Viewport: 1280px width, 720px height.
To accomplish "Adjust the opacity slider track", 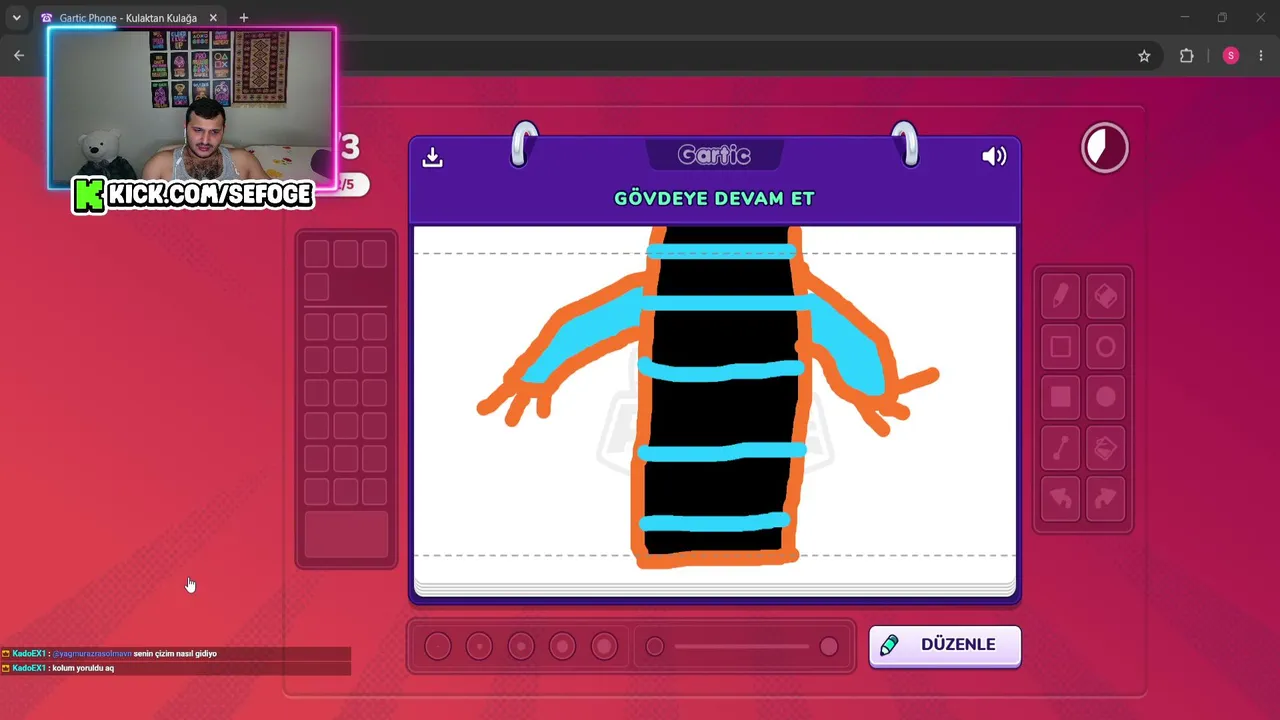I will pyautogui.click(x=742, y=647).
